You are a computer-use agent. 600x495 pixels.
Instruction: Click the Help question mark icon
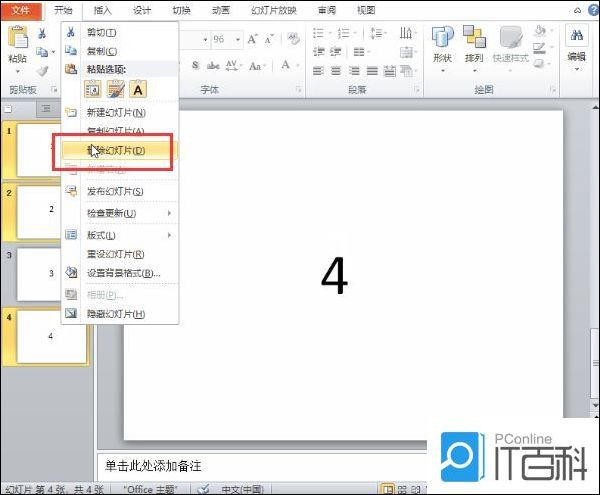click(x=593, y=10)
